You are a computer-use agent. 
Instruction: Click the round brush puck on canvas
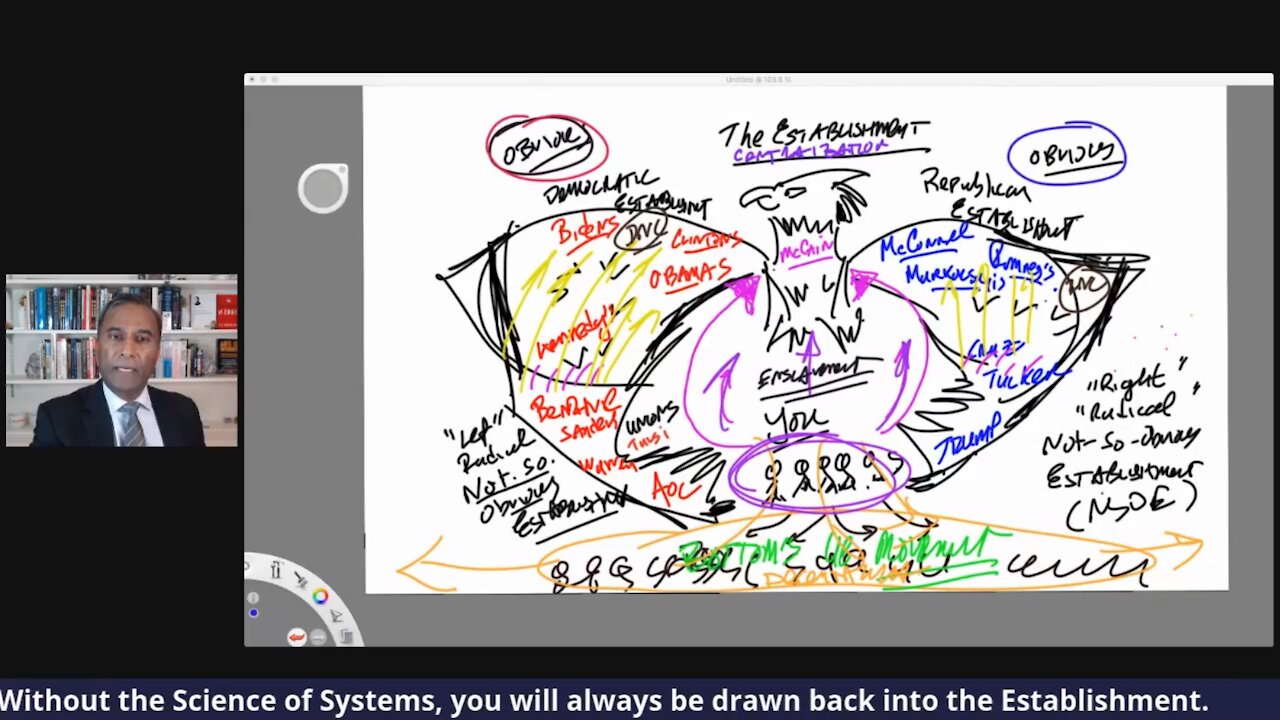[x=323, y=188]
